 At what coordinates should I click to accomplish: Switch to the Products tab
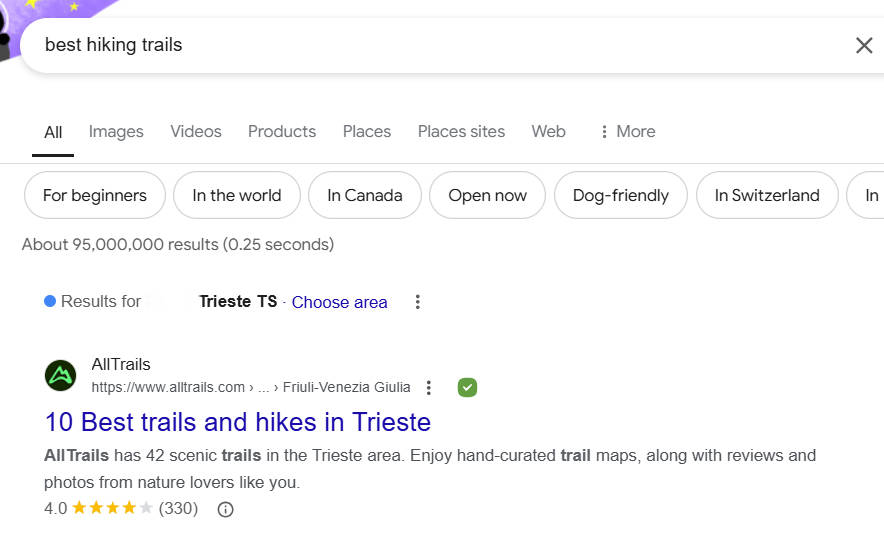click(282, 131)
